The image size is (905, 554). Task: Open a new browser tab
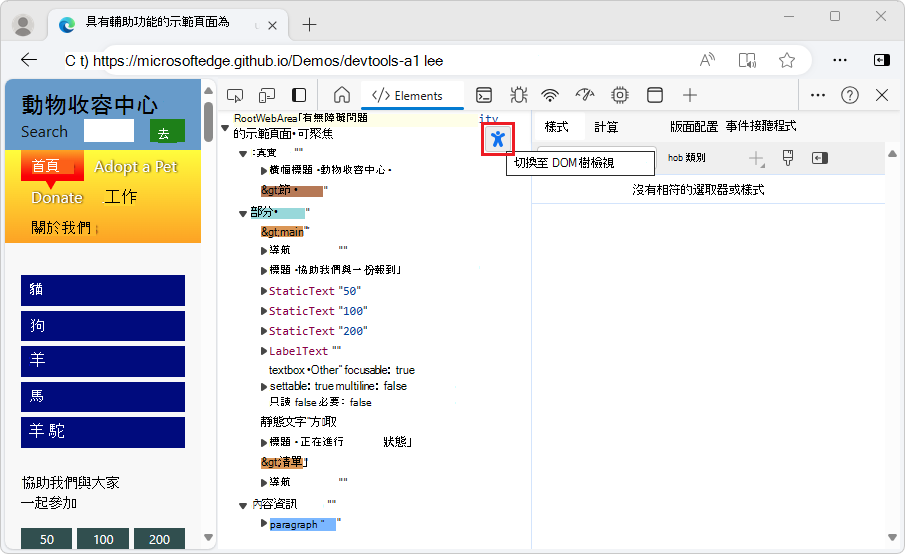pos(309,24)
